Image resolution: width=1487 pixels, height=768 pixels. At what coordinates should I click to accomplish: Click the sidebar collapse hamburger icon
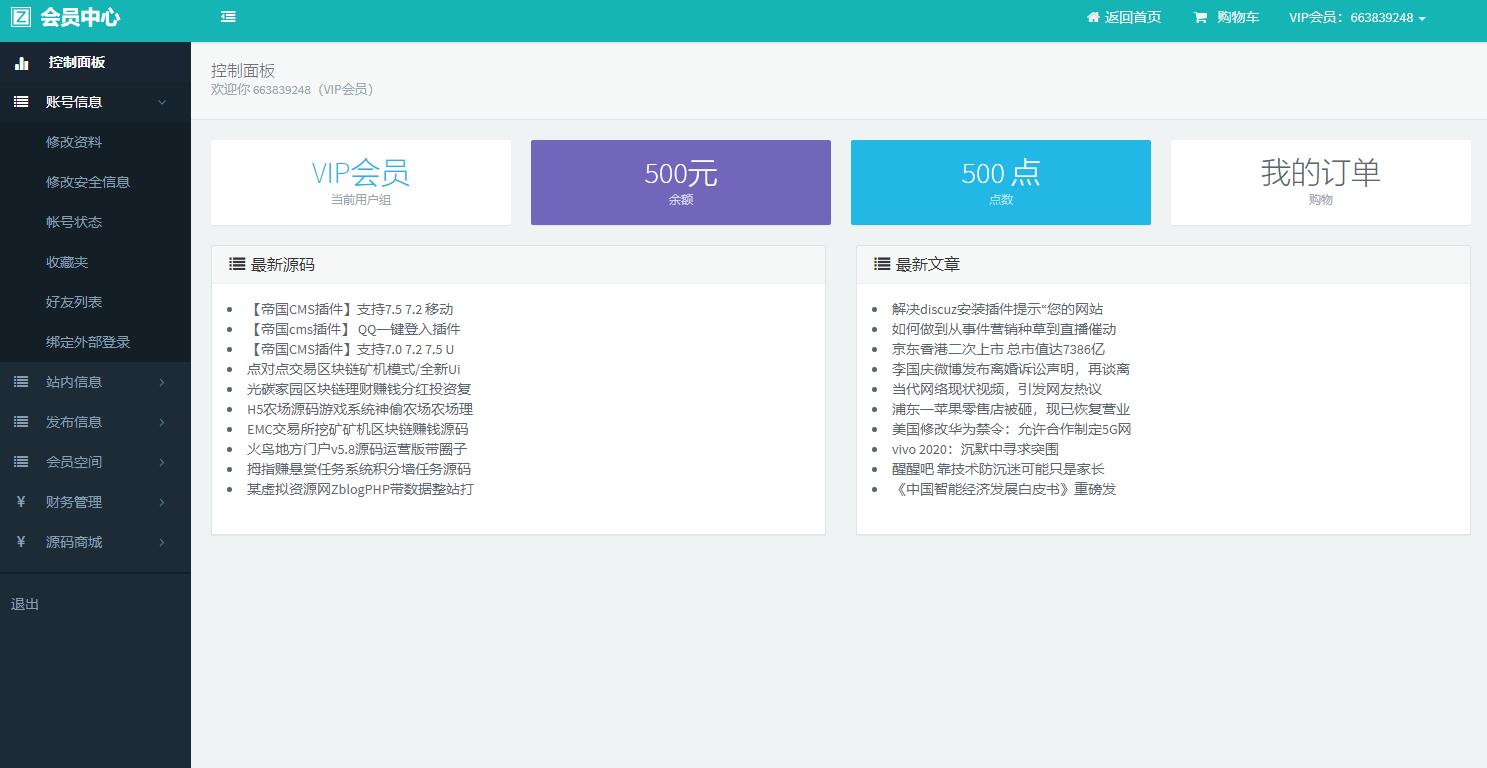[229, 17]
